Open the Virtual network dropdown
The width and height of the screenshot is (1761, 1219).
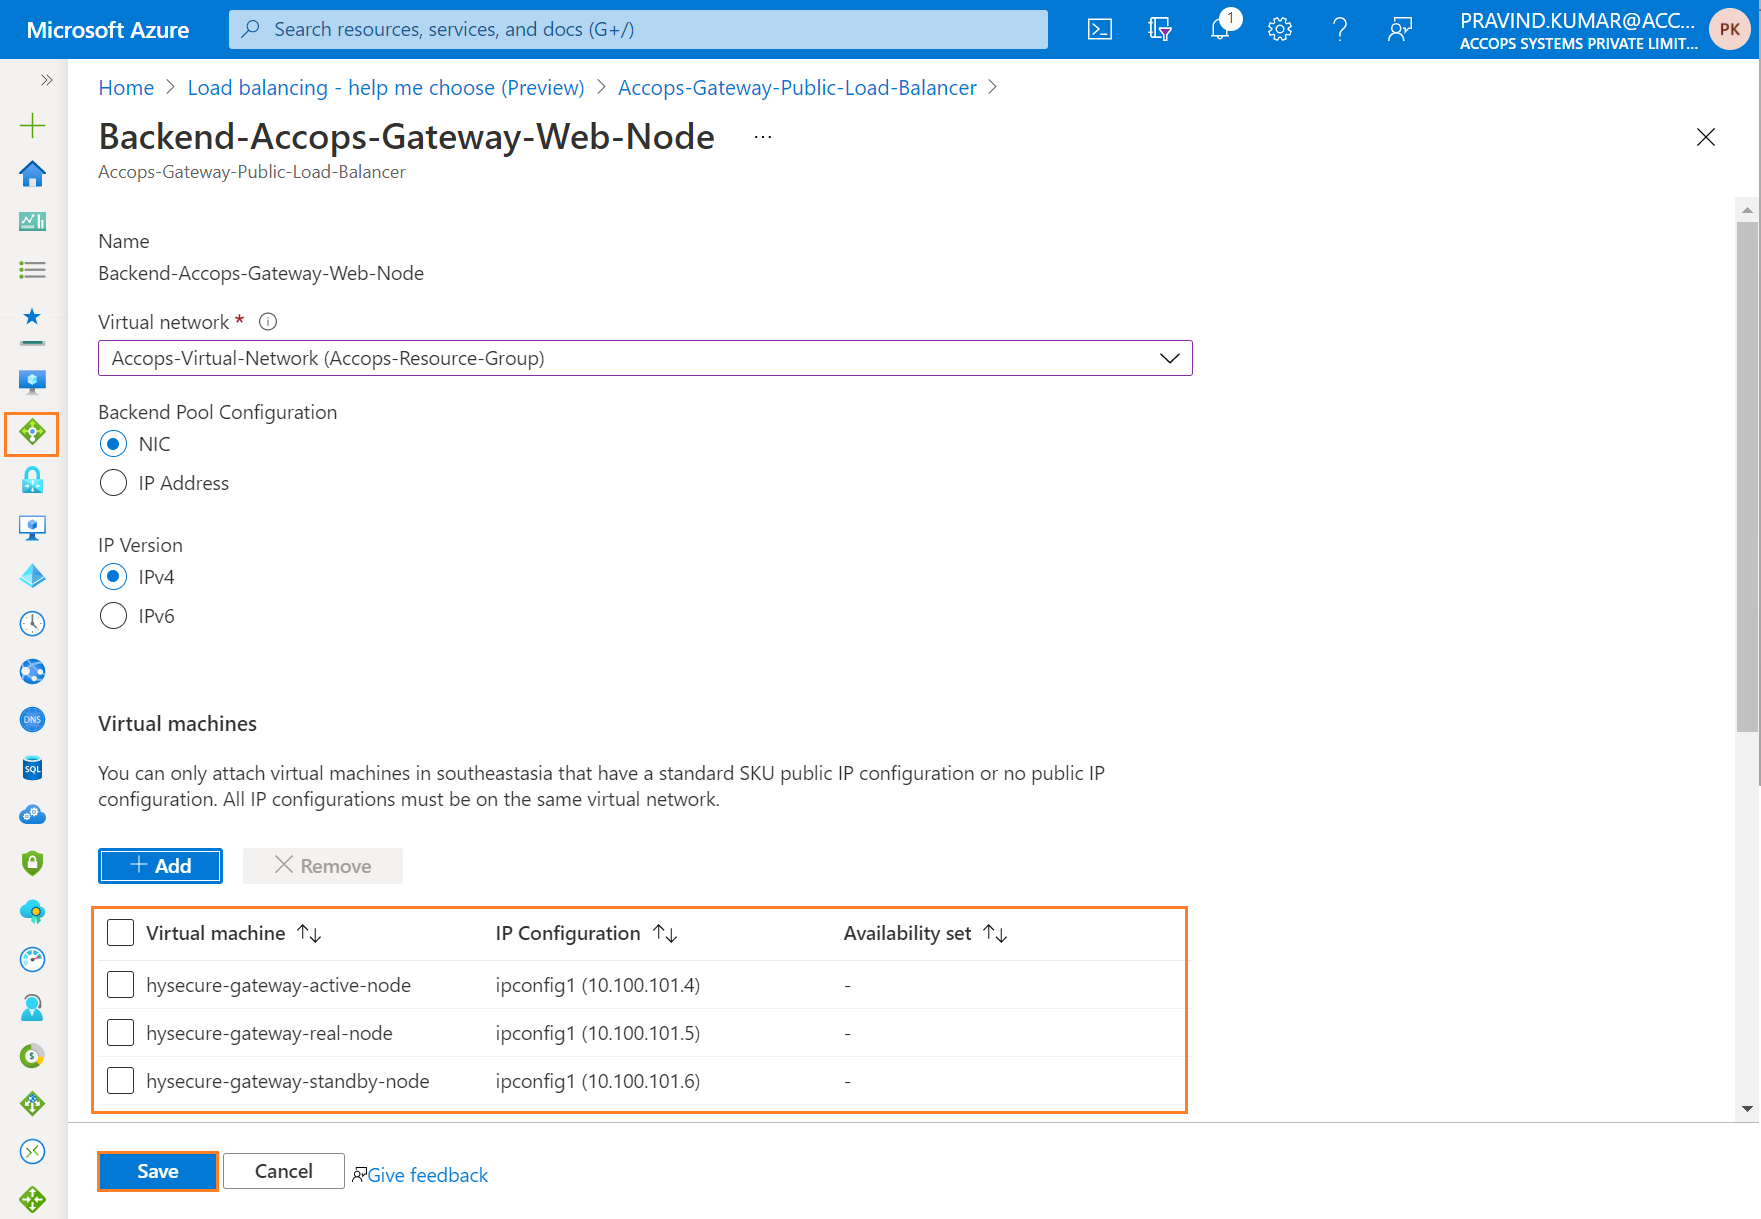pyautogui.click(x=645, y=358)
